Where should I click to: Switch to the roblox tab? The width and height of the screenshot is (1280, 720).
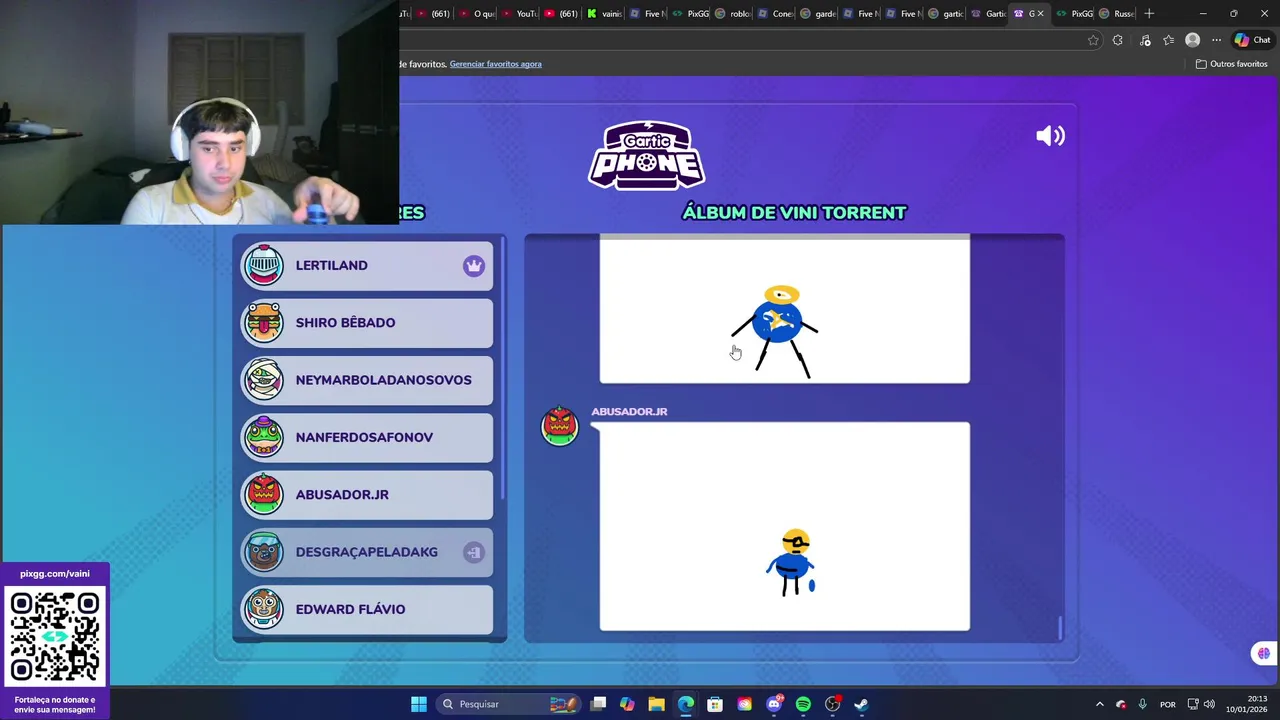pos(733,14)
